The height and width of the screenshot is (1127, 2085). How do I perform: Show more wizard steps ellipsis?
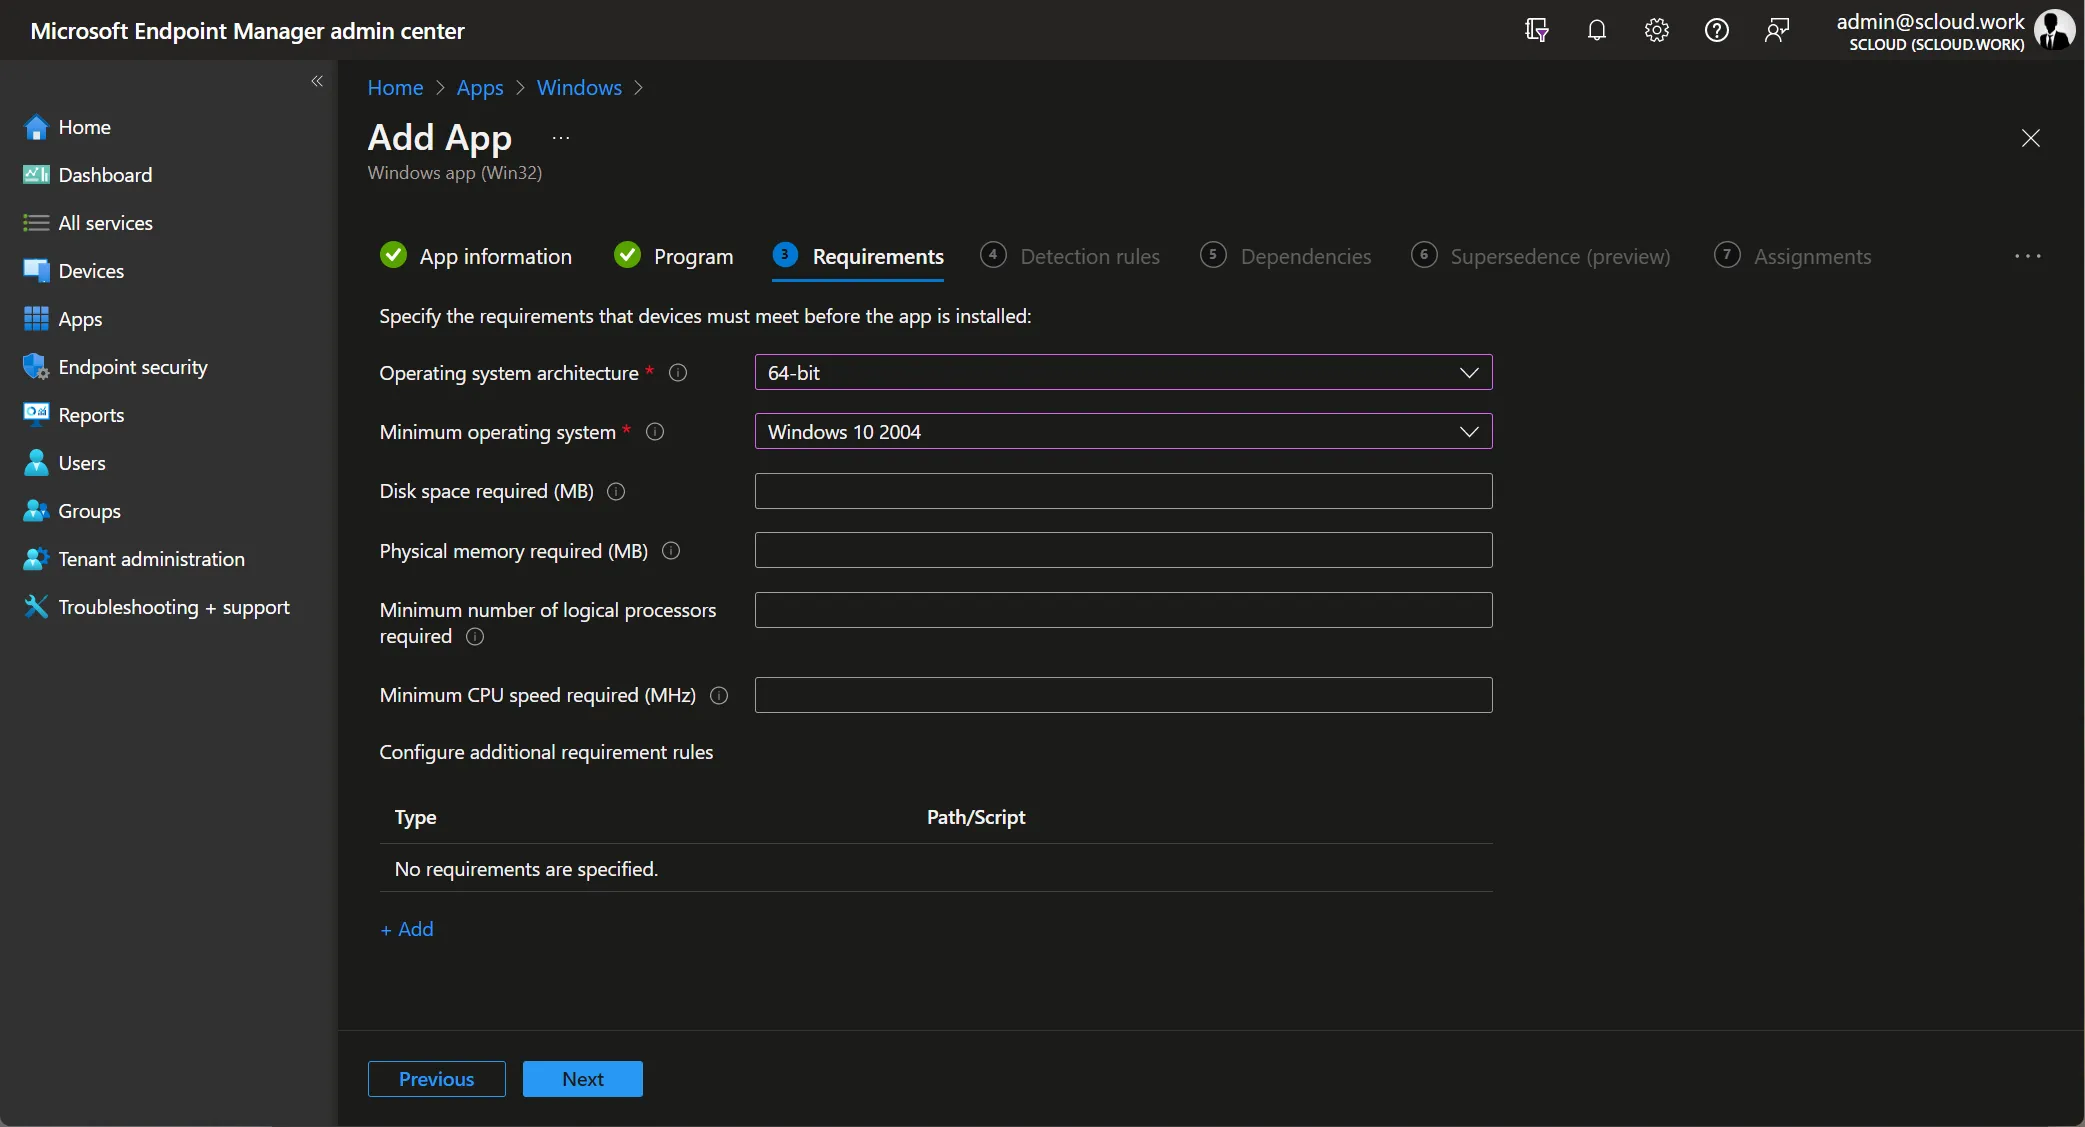[2027, 257]
